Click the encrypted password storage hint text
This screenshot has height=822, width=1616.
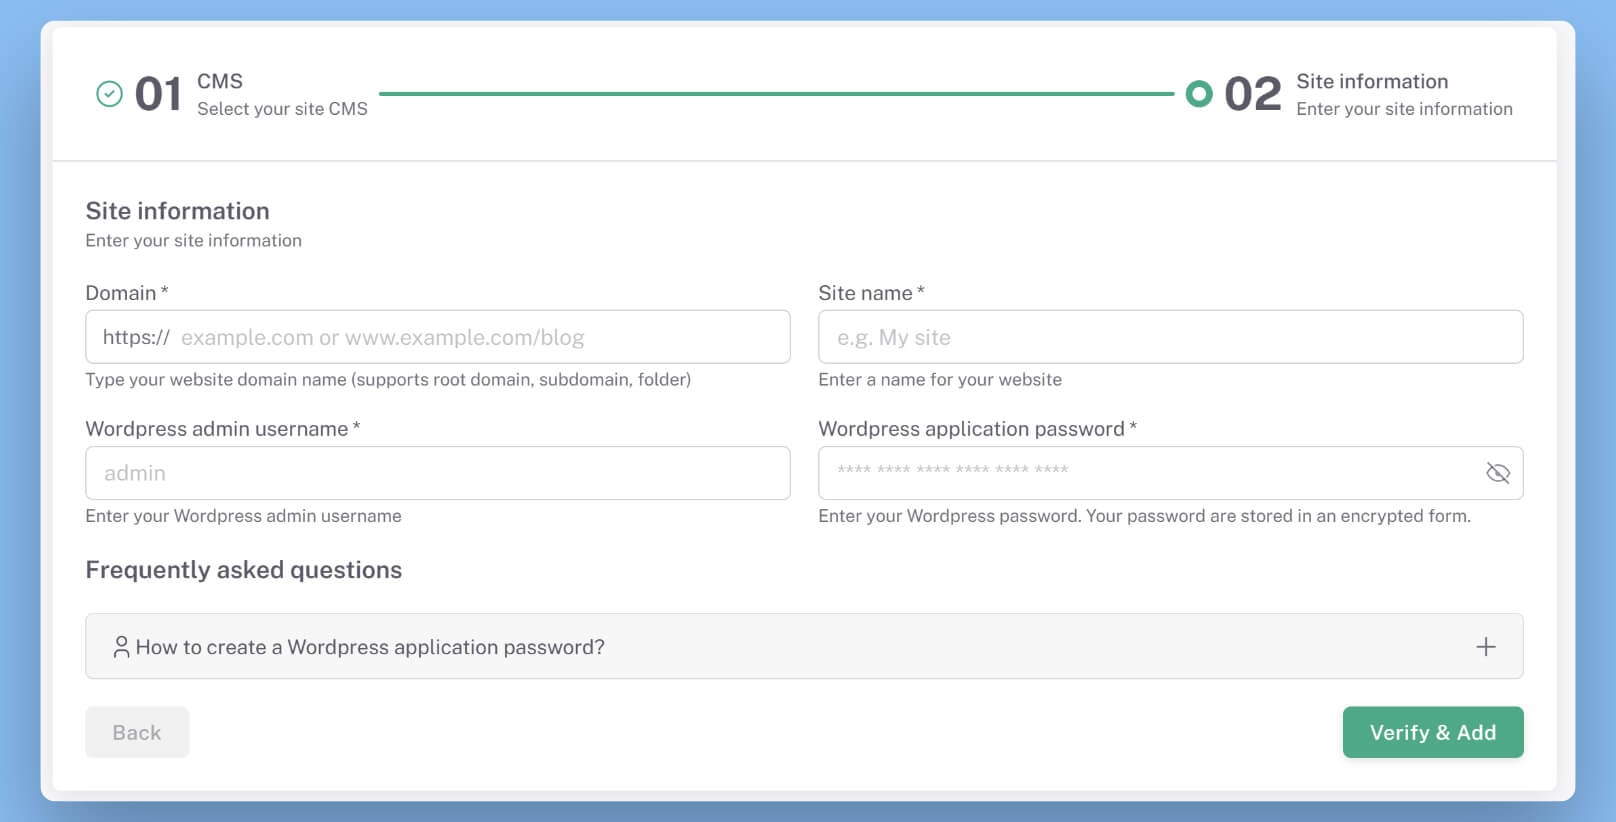[1145, 516]
